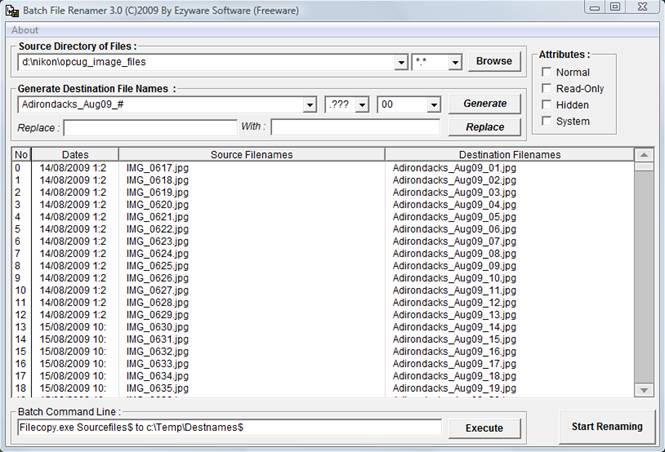This screenshot has width=665, height=452.
Task: Select source file IMG_0628.jpg
Action: 157,303
